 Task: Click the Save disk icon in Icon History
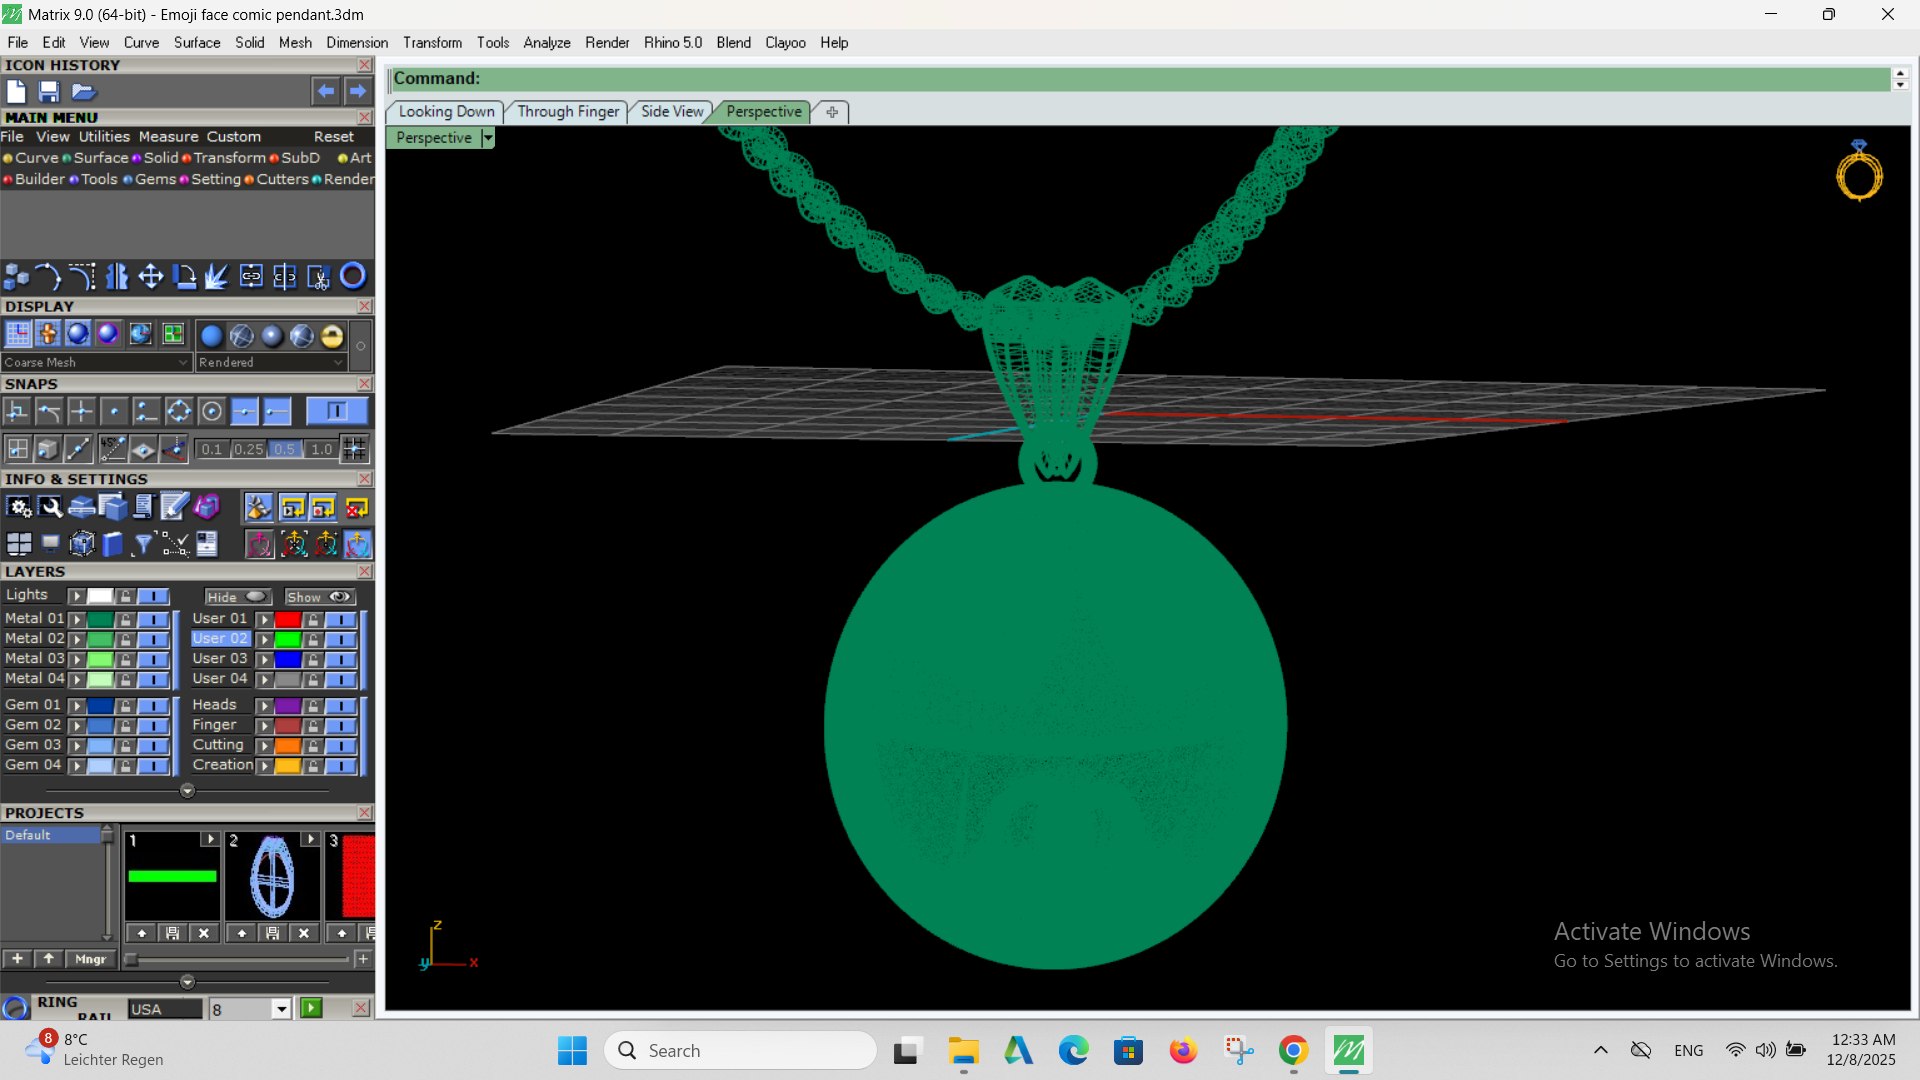tap(49, 92)
